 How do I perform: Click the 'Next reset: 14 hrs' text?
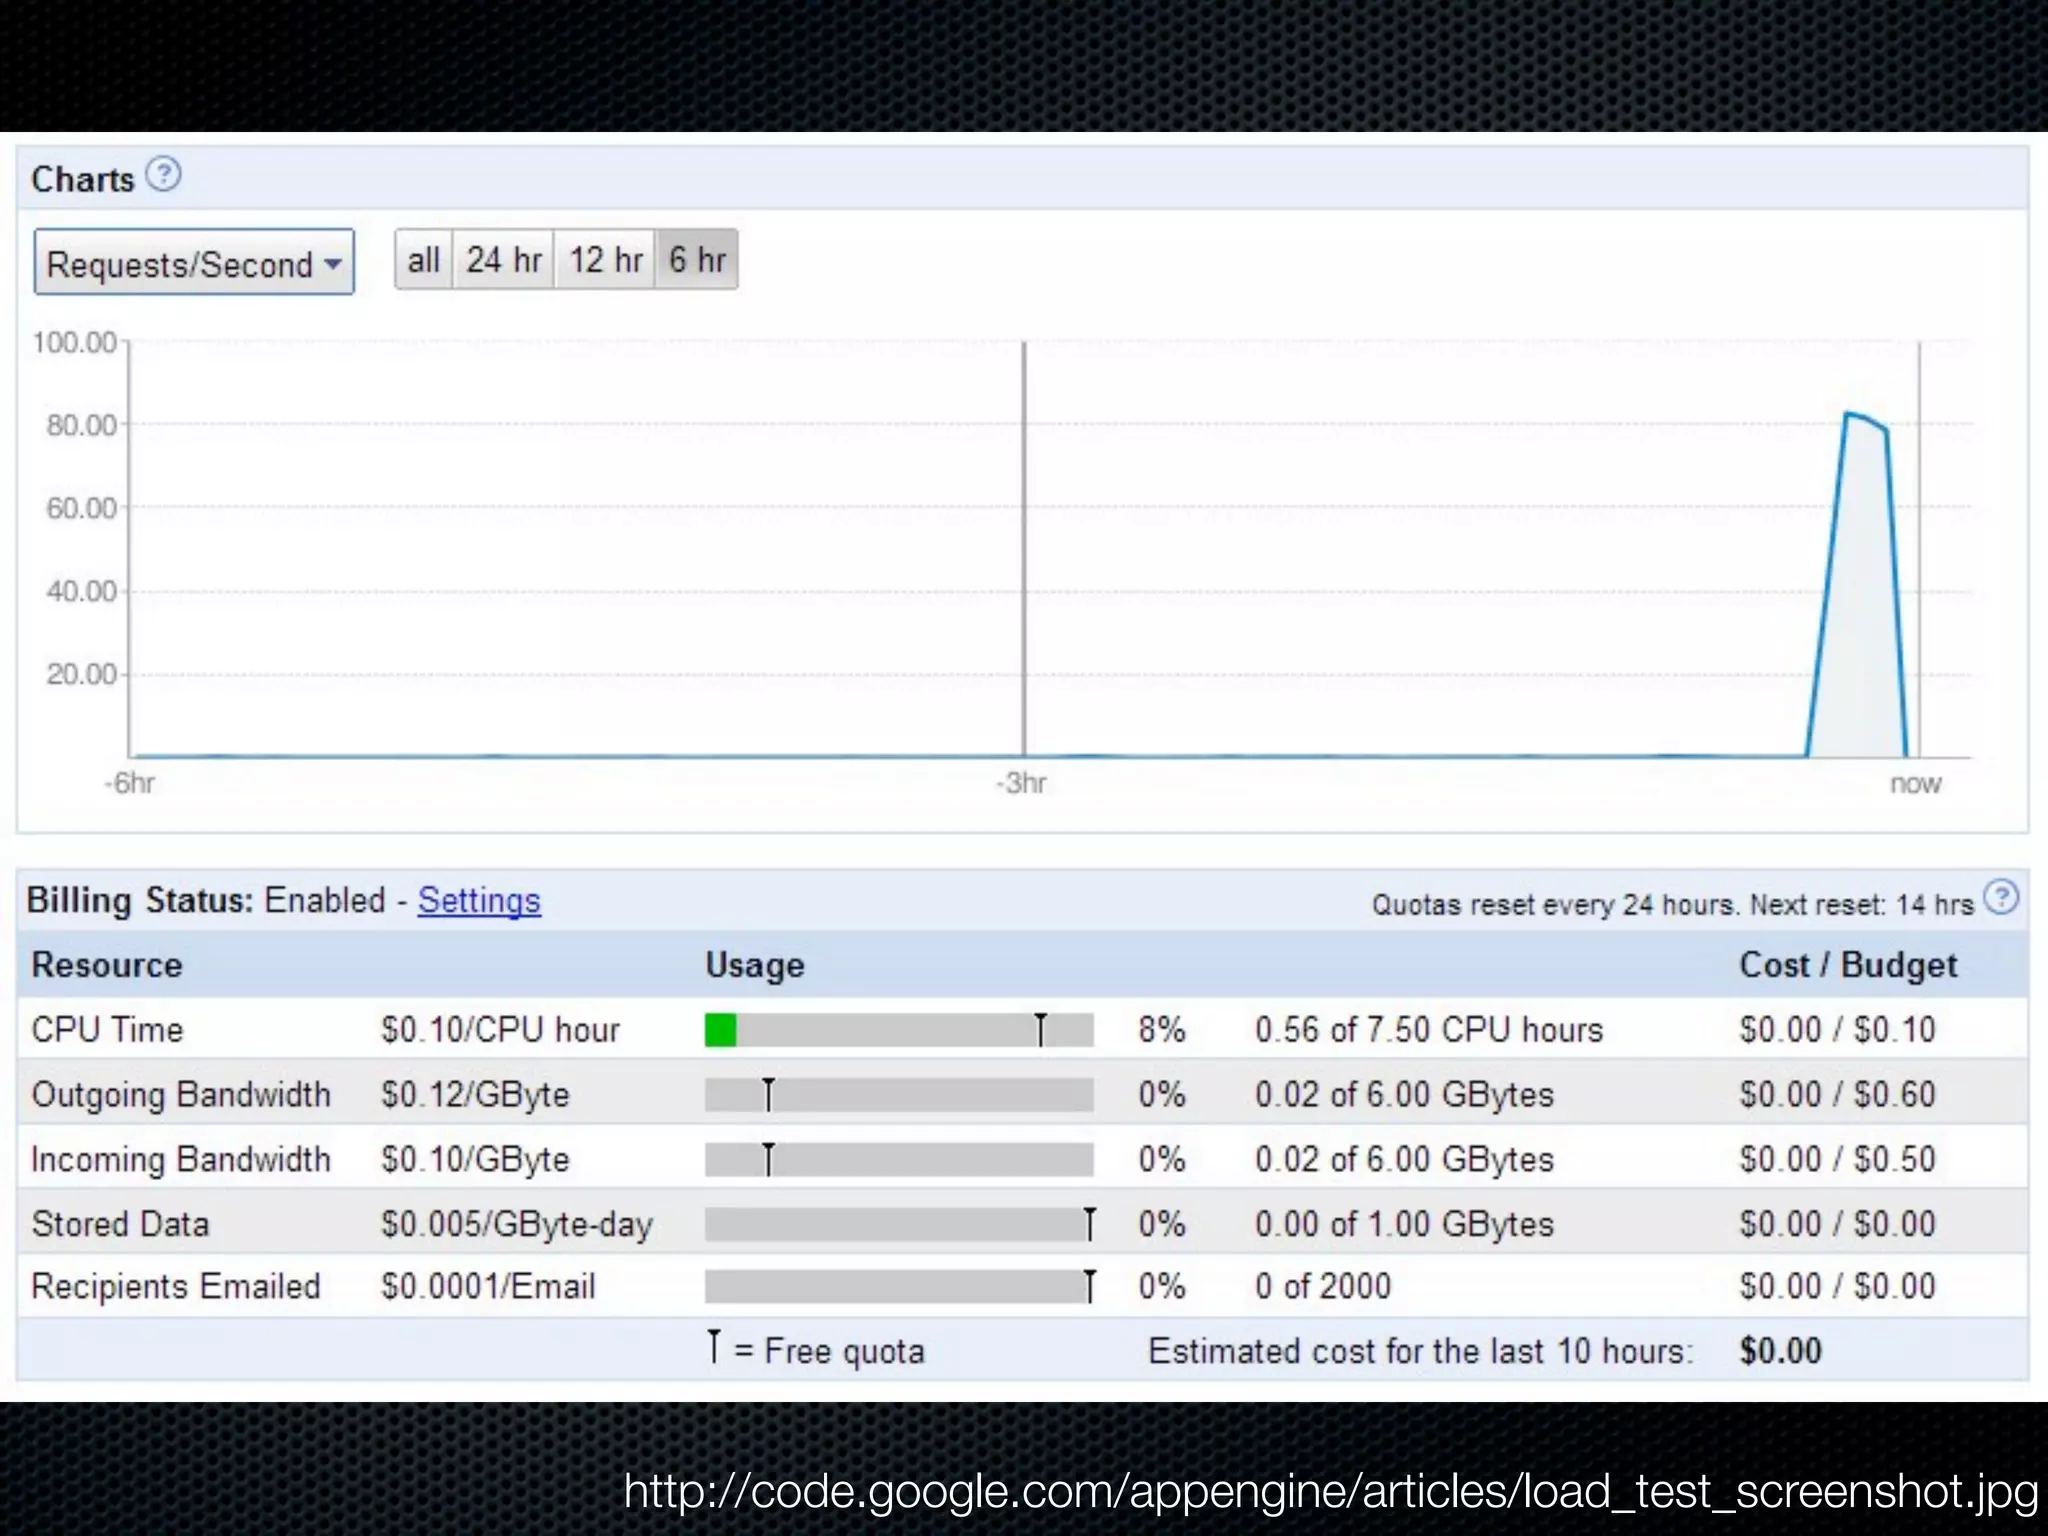coord(1862,905)
